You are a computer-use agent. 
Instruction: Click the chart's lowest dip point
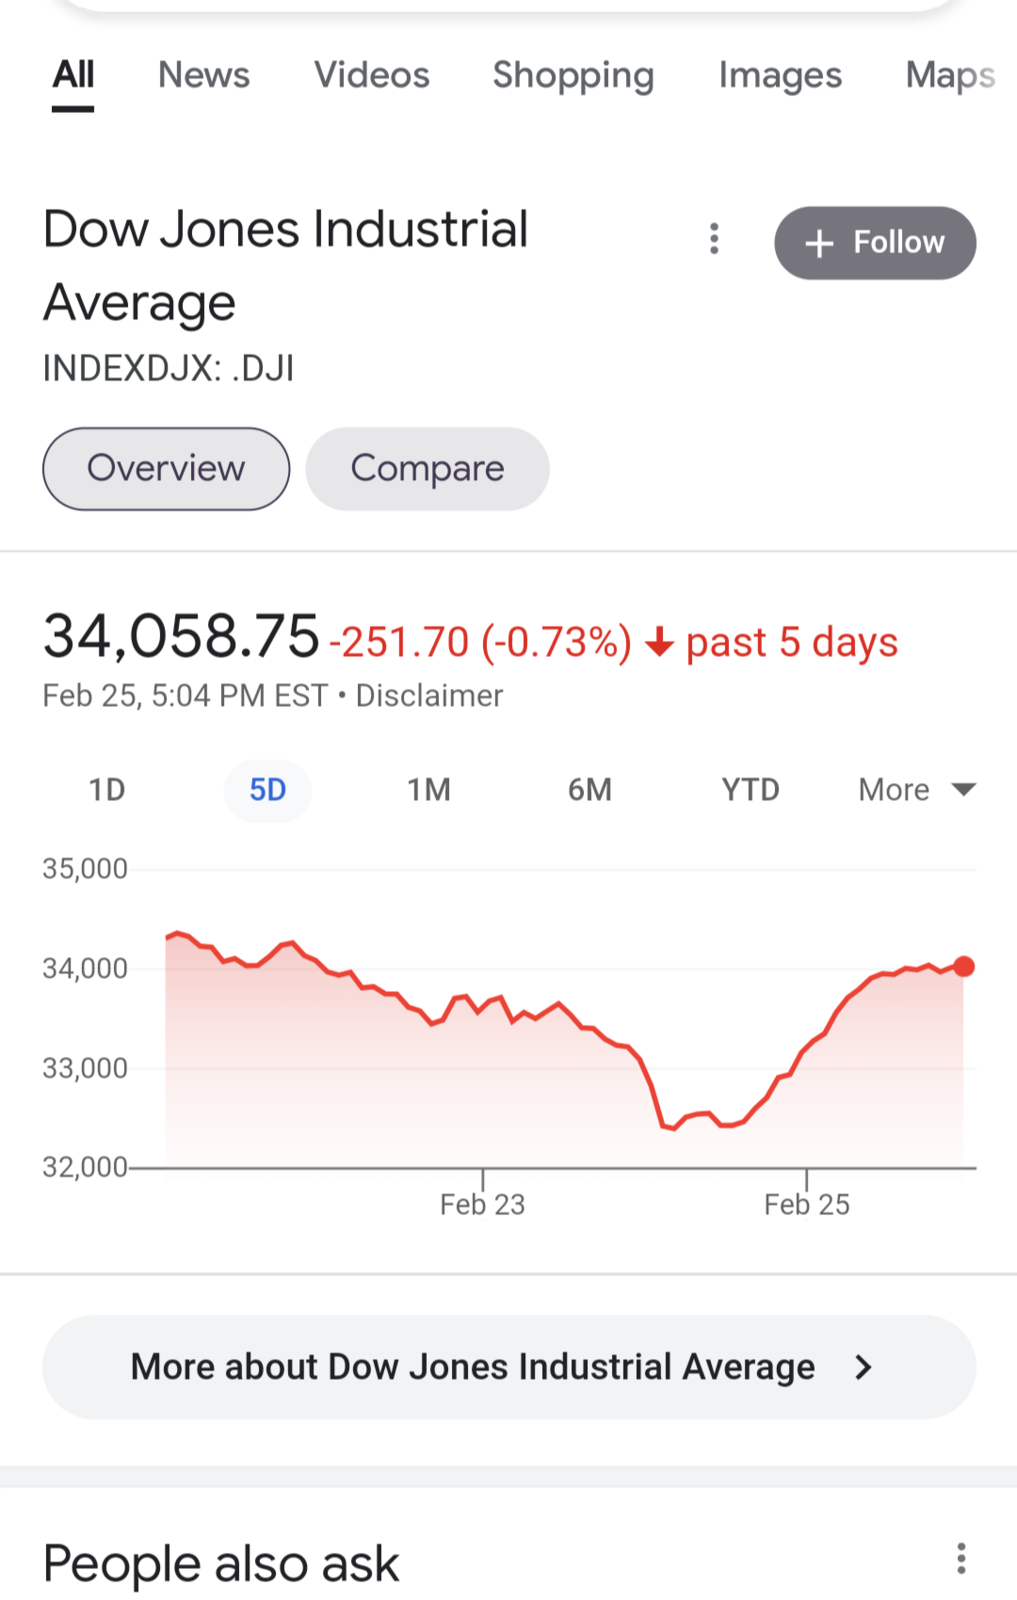pyautogui.click(x=674, y=1128)
